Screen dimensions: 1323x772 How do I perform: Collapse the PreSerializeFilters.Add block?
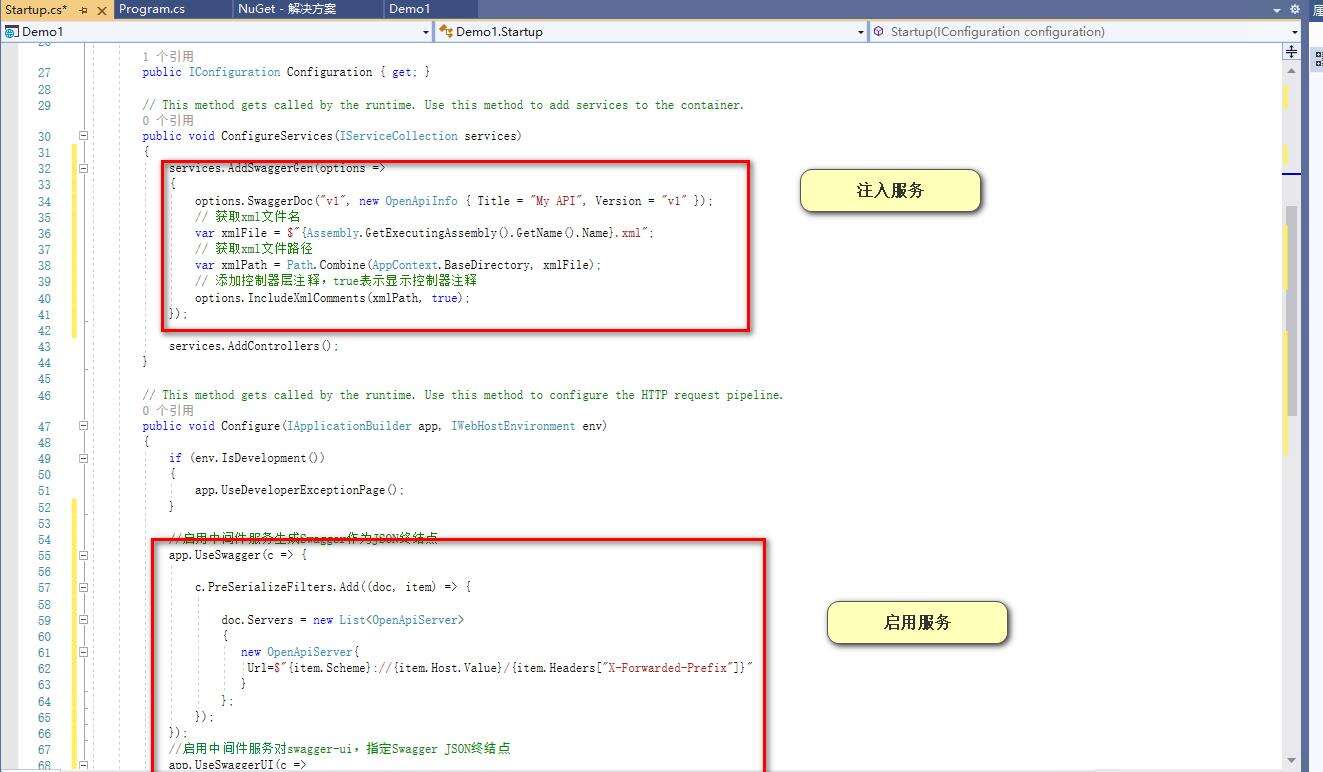pyautogui.click(x=84, y=587)
